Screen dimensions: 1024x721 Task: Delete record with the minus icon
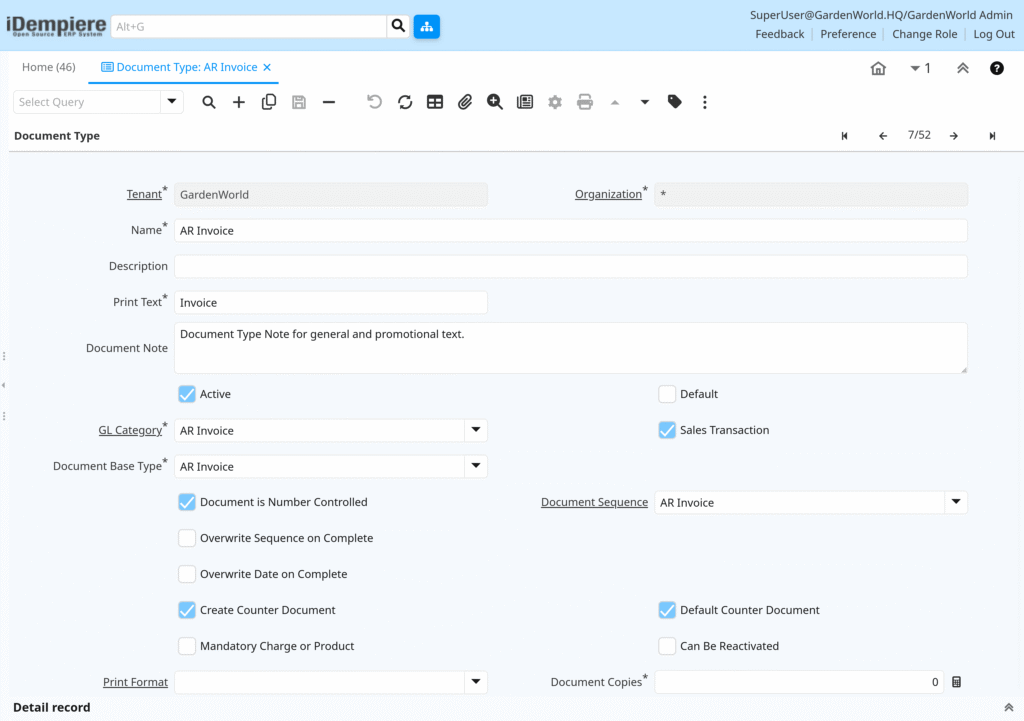tap(328, 102)
